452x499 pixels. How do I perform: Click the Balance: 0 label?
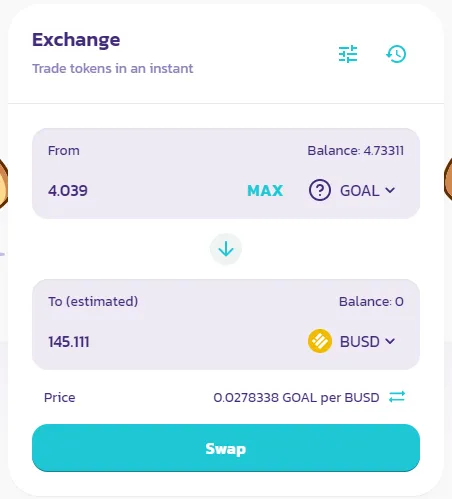coord(371,302)
